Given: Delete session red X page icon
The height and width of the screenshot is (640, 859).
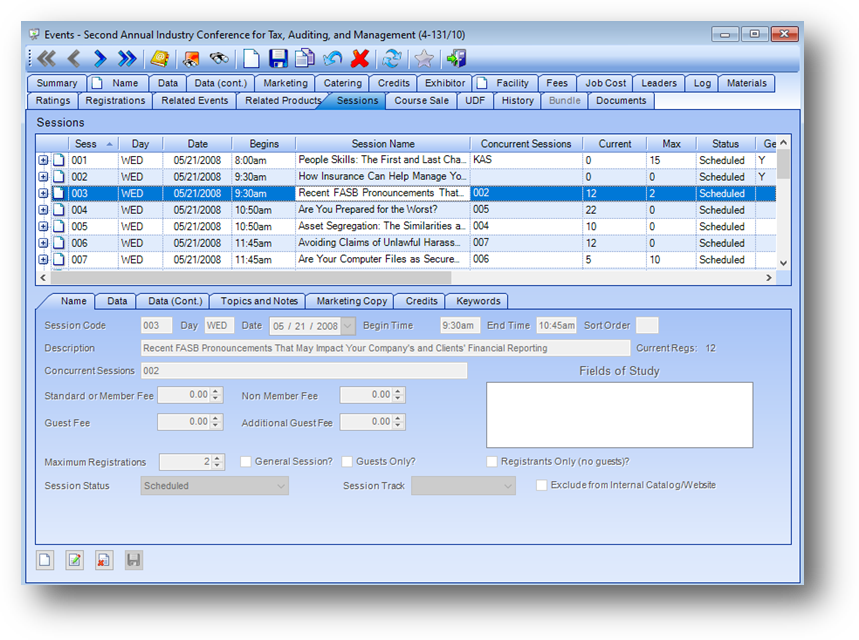Looking at the screenshot, I should (104, 560).
